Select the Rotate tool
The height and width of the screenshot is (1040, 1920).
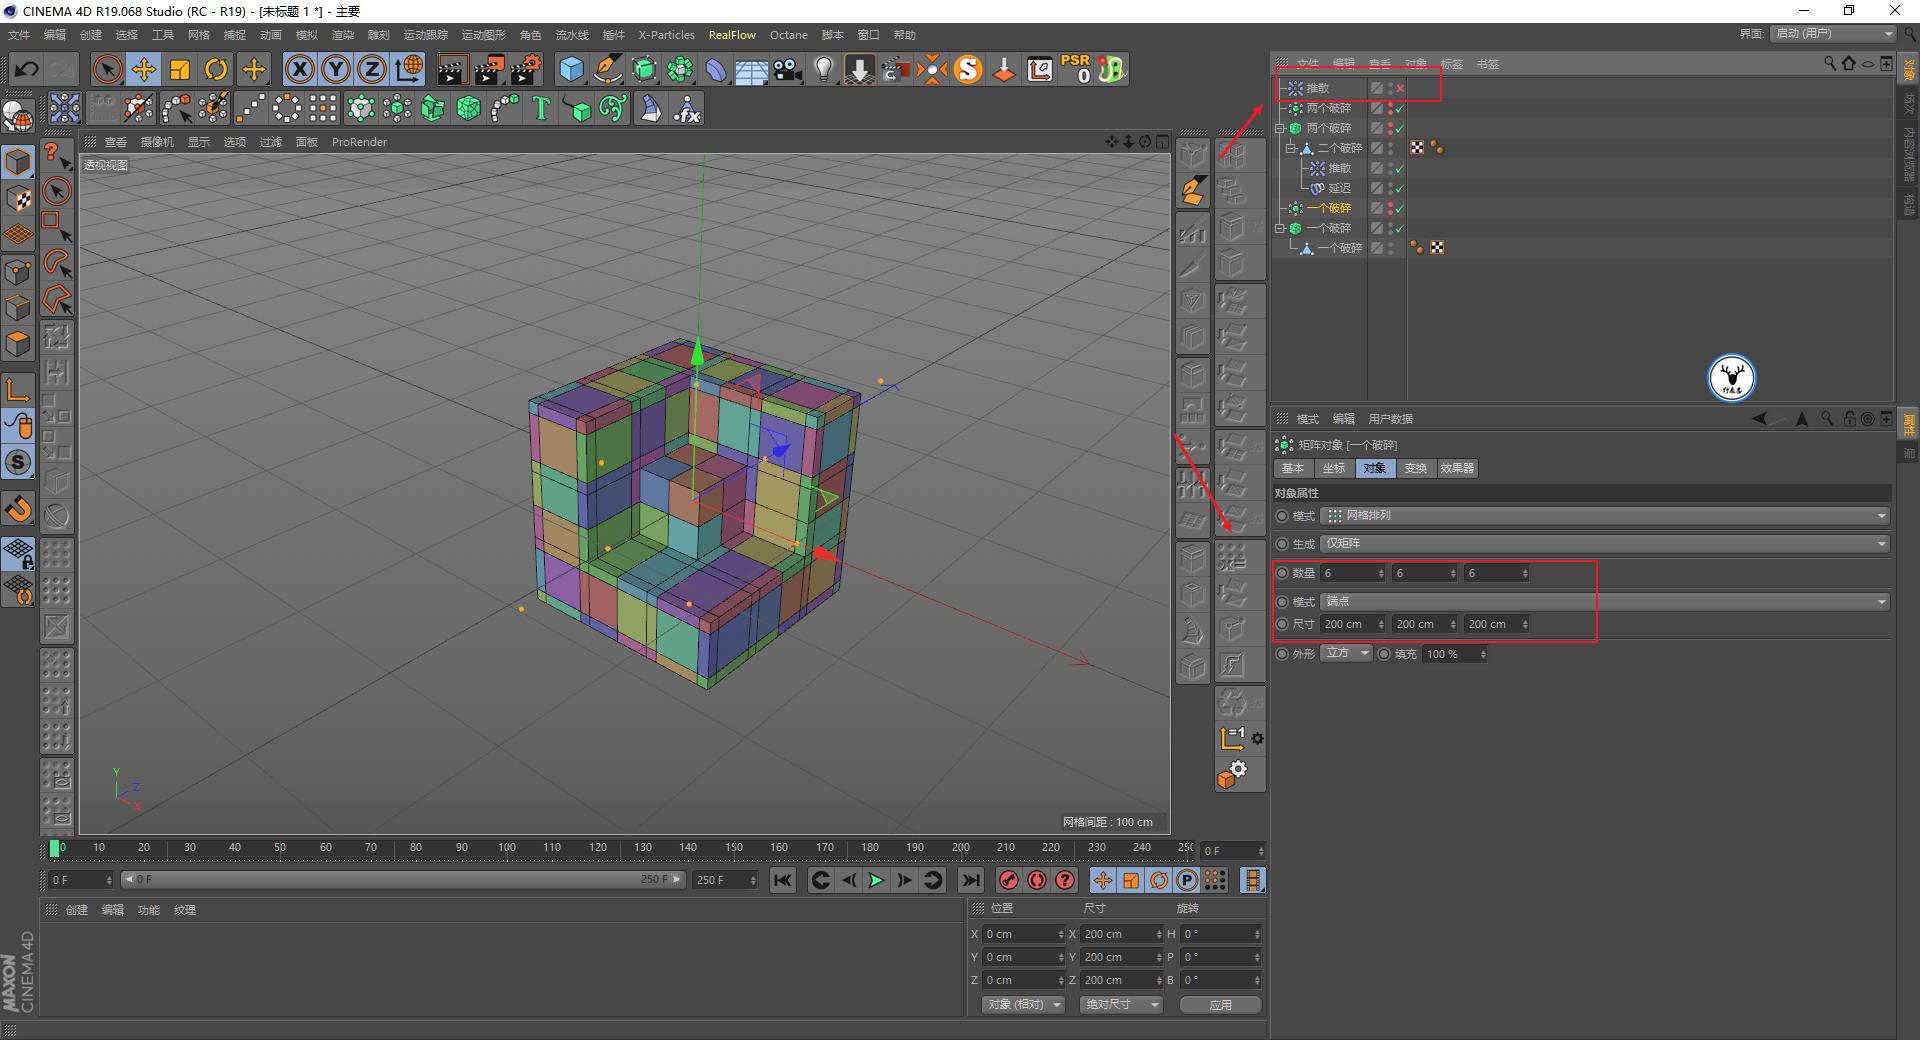click(217, 69)
